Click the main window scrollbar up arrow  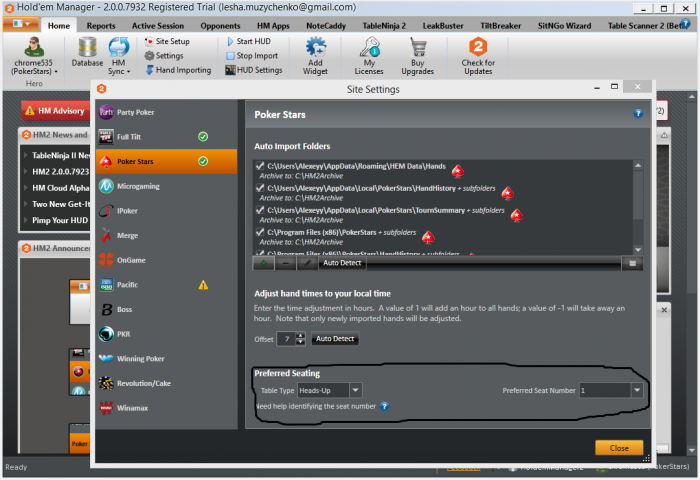click(x=692, y=96)
